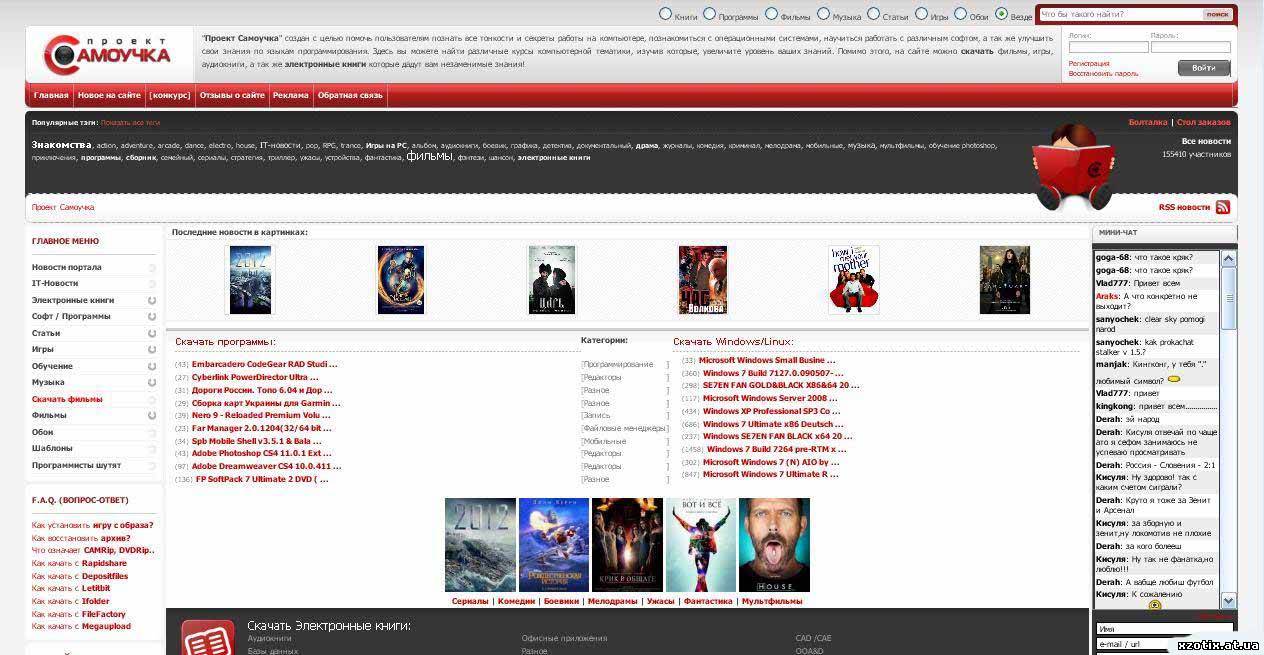Click the RSS feed orange icon
This screenshot has height=655, width=1264.
coord(1222,207)
